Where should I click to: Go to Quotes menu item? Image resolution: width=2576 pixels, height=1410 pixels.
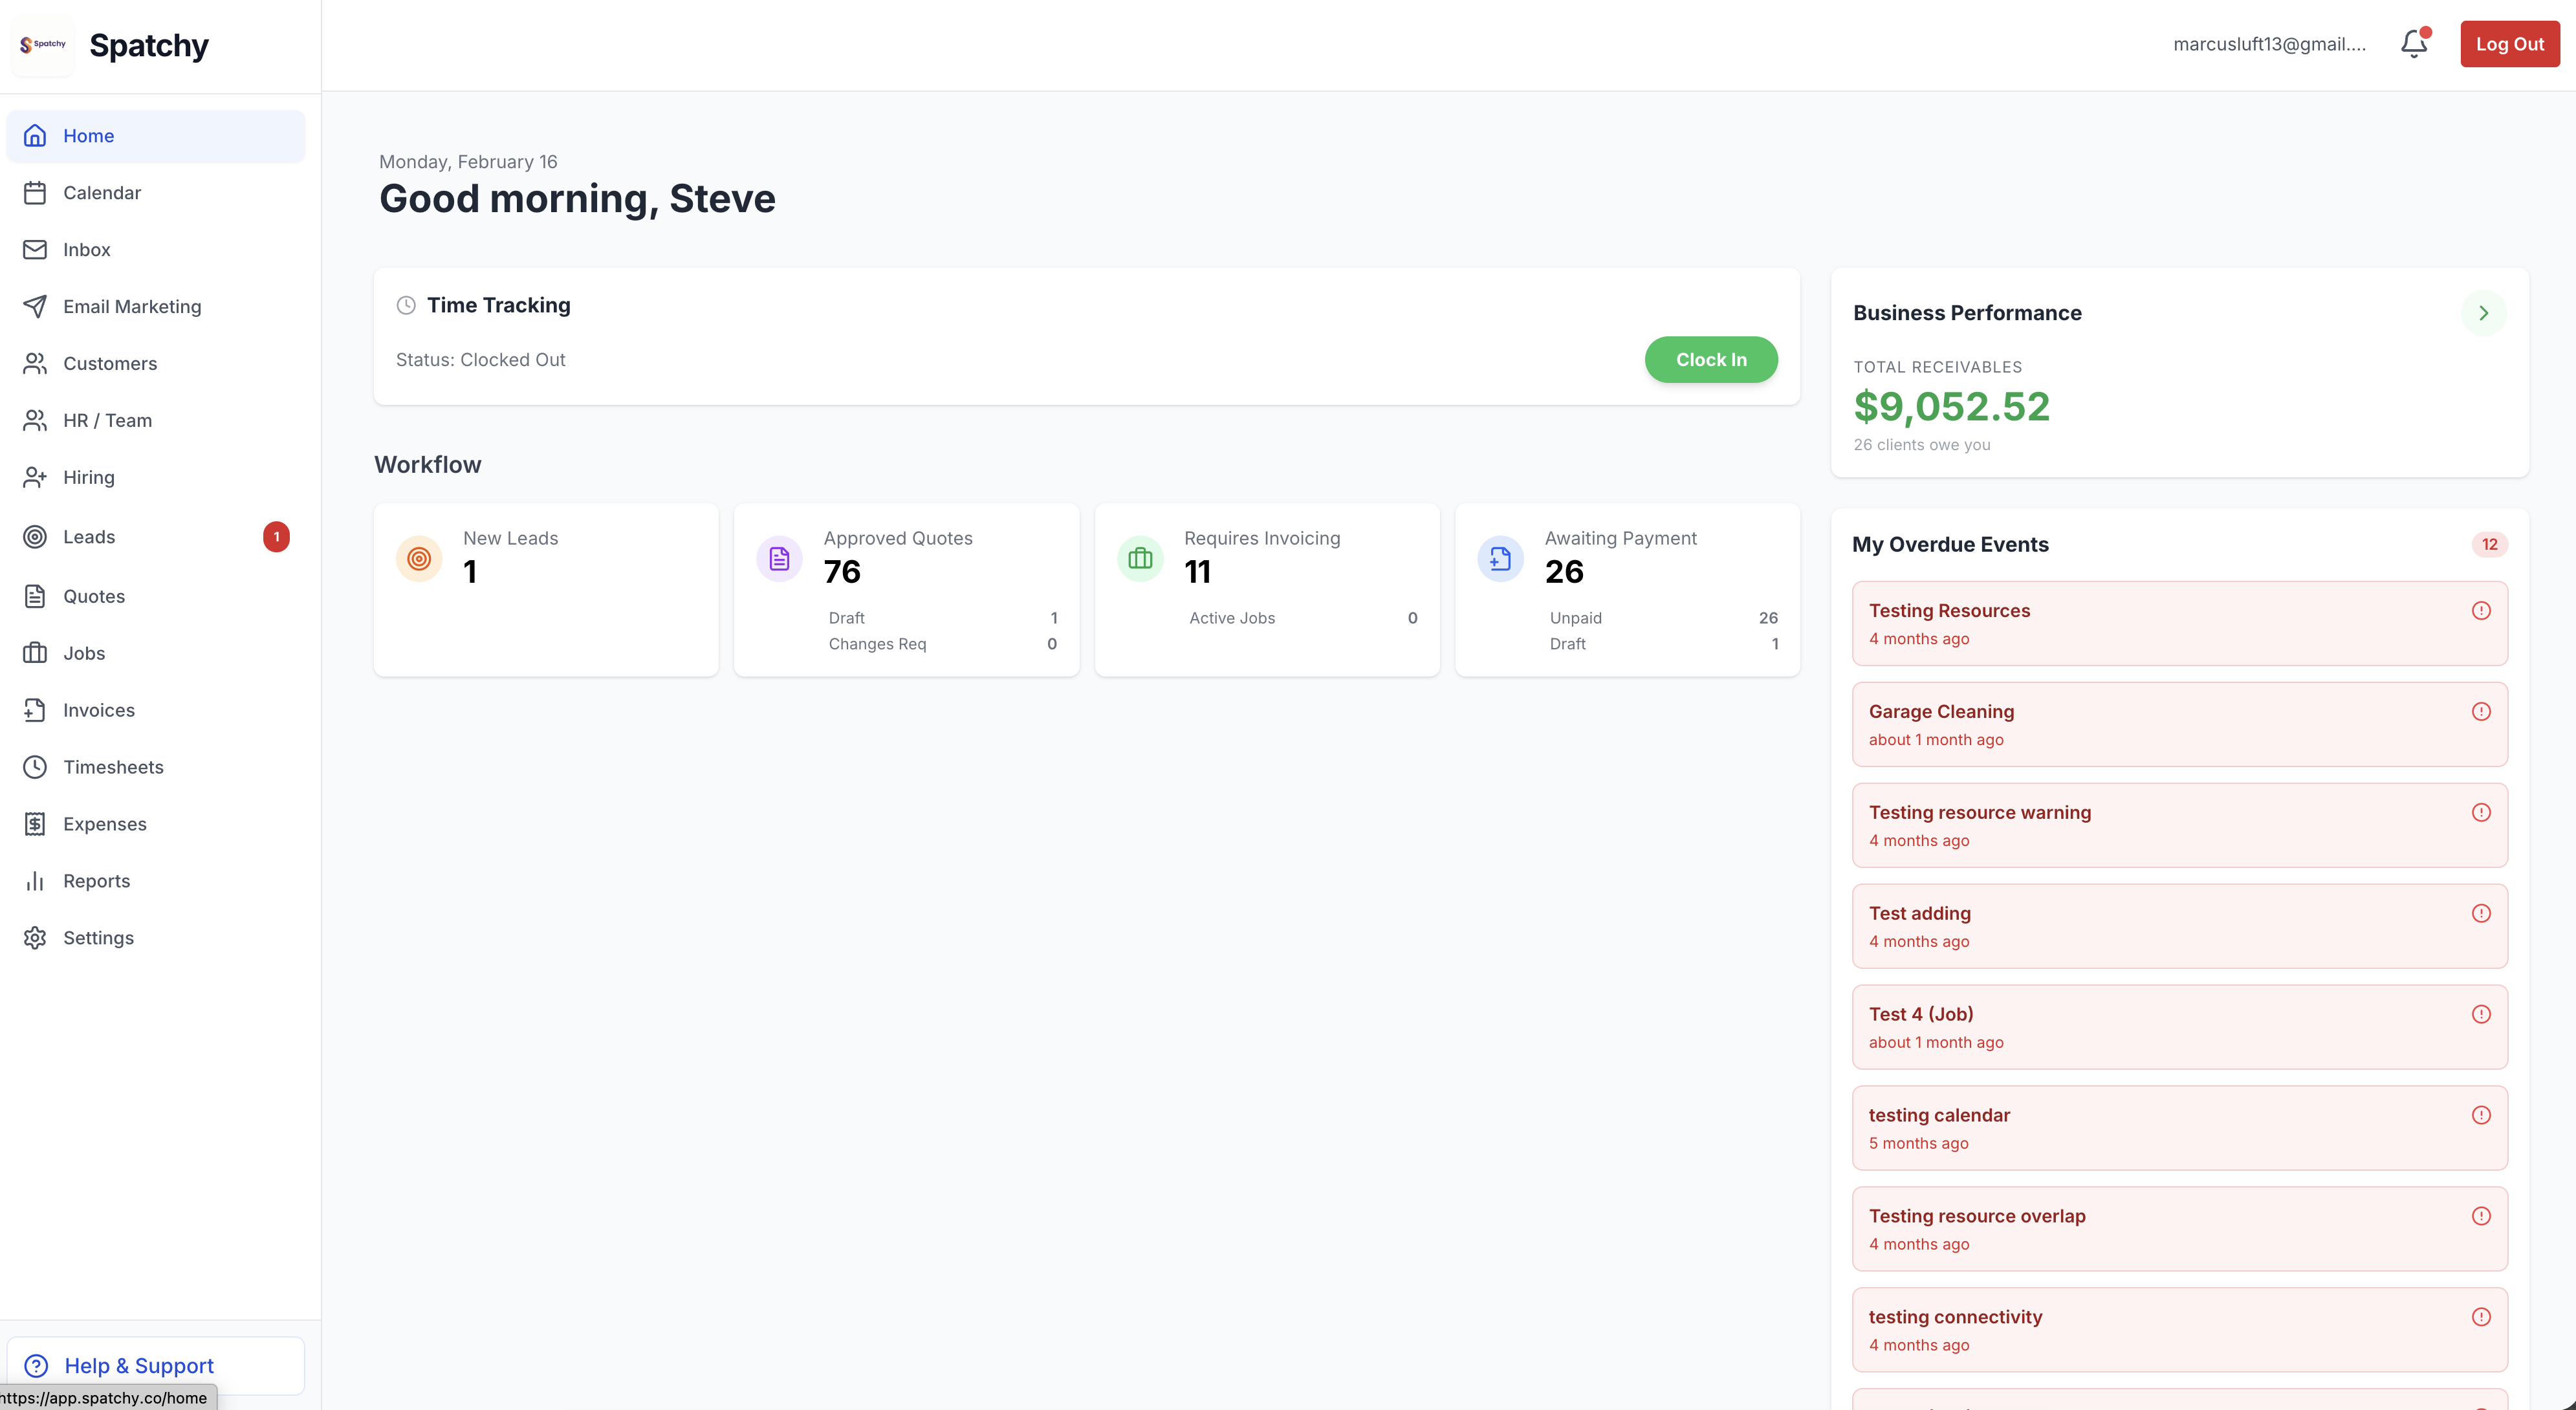point(156,597)
